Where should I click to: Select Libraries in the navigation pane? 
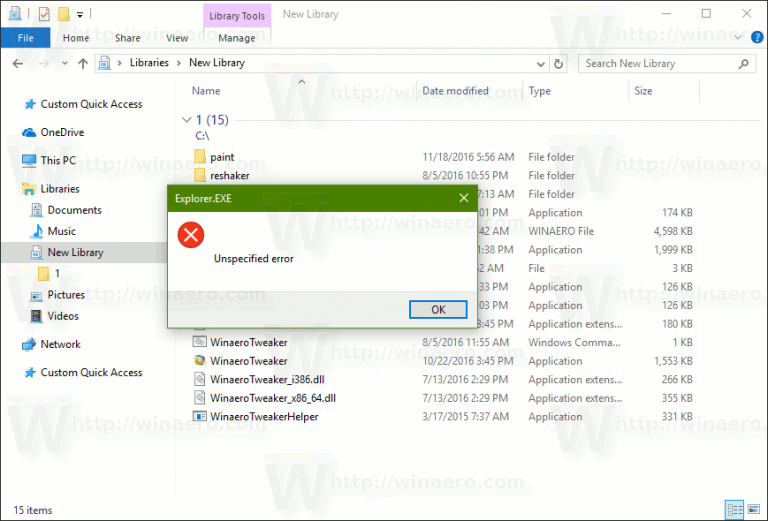(x=60, y=189)
